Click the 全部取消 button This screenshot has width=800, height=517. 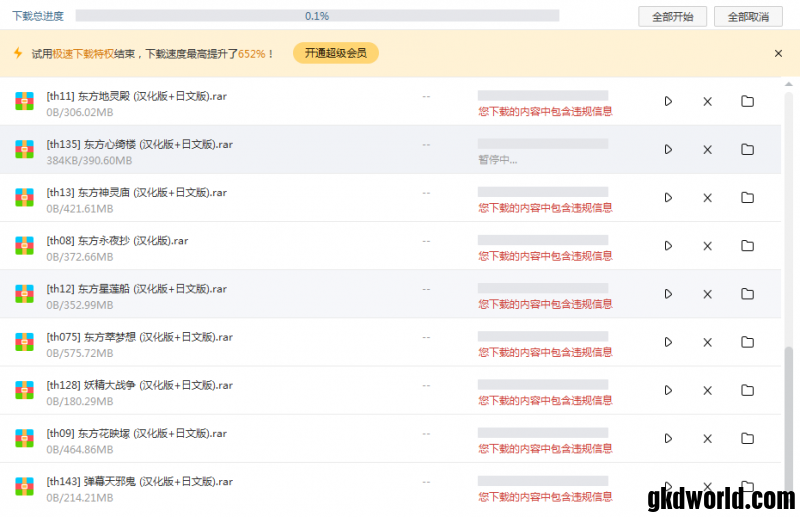pos(748,17)
